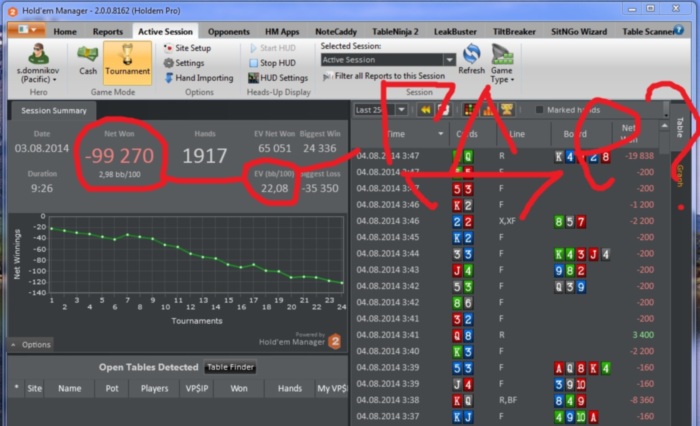Toggle the Marked hands checkbox
Screen dimensions: 700x426
539,110
